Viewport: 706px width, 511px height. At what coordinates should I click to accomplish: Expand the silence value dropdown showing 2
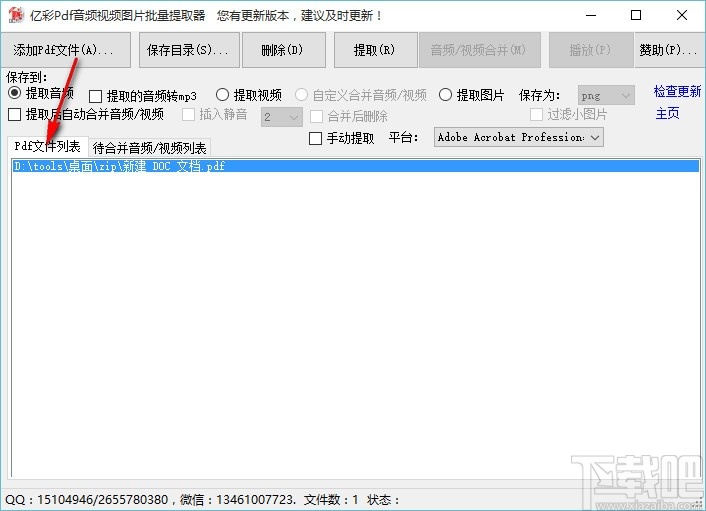[282, 117]
